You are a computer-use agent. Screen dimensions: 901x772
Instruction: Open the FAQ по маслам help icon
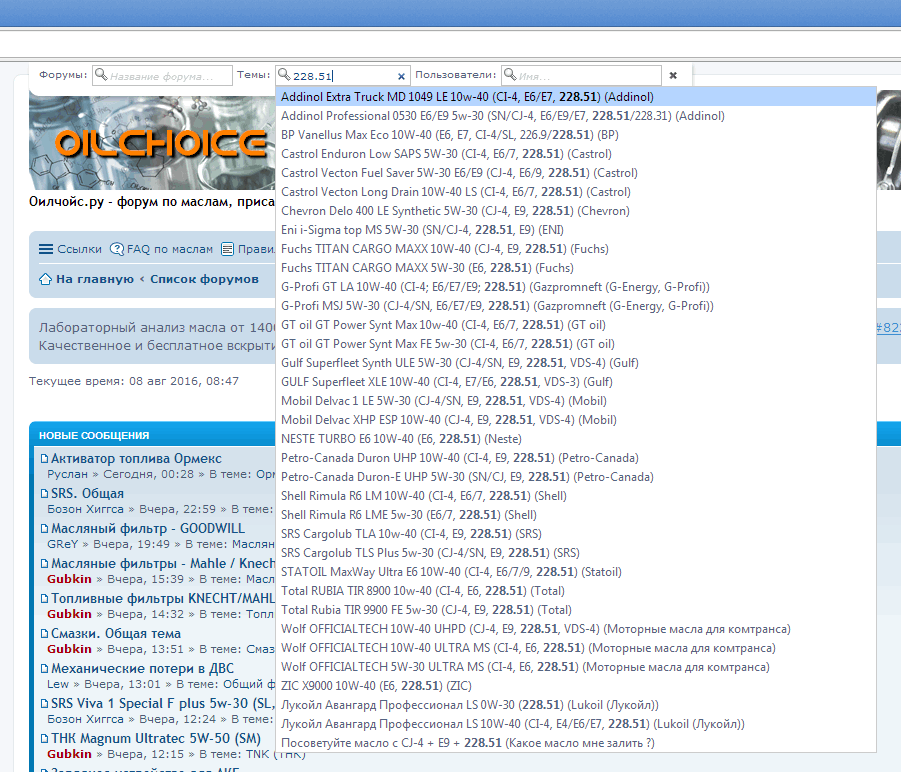(x=117, y=249)
